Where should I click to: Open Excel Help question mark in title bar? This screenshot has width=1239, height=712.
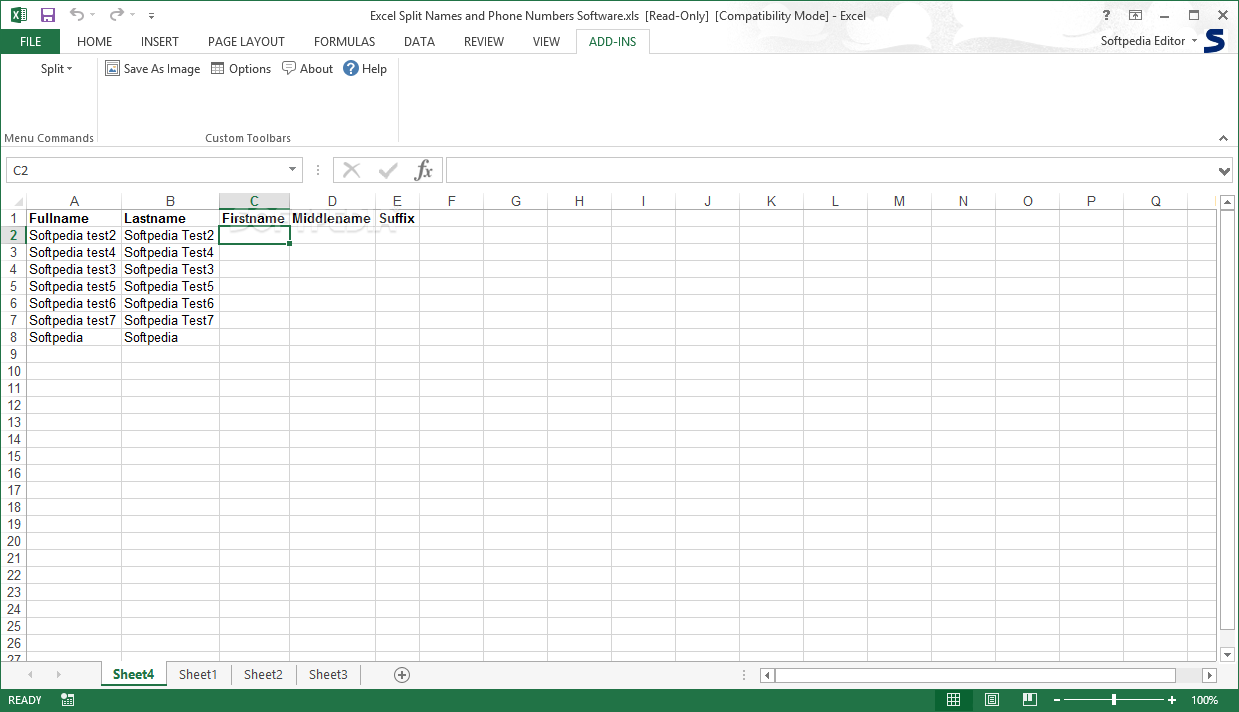coord(1107,15)
